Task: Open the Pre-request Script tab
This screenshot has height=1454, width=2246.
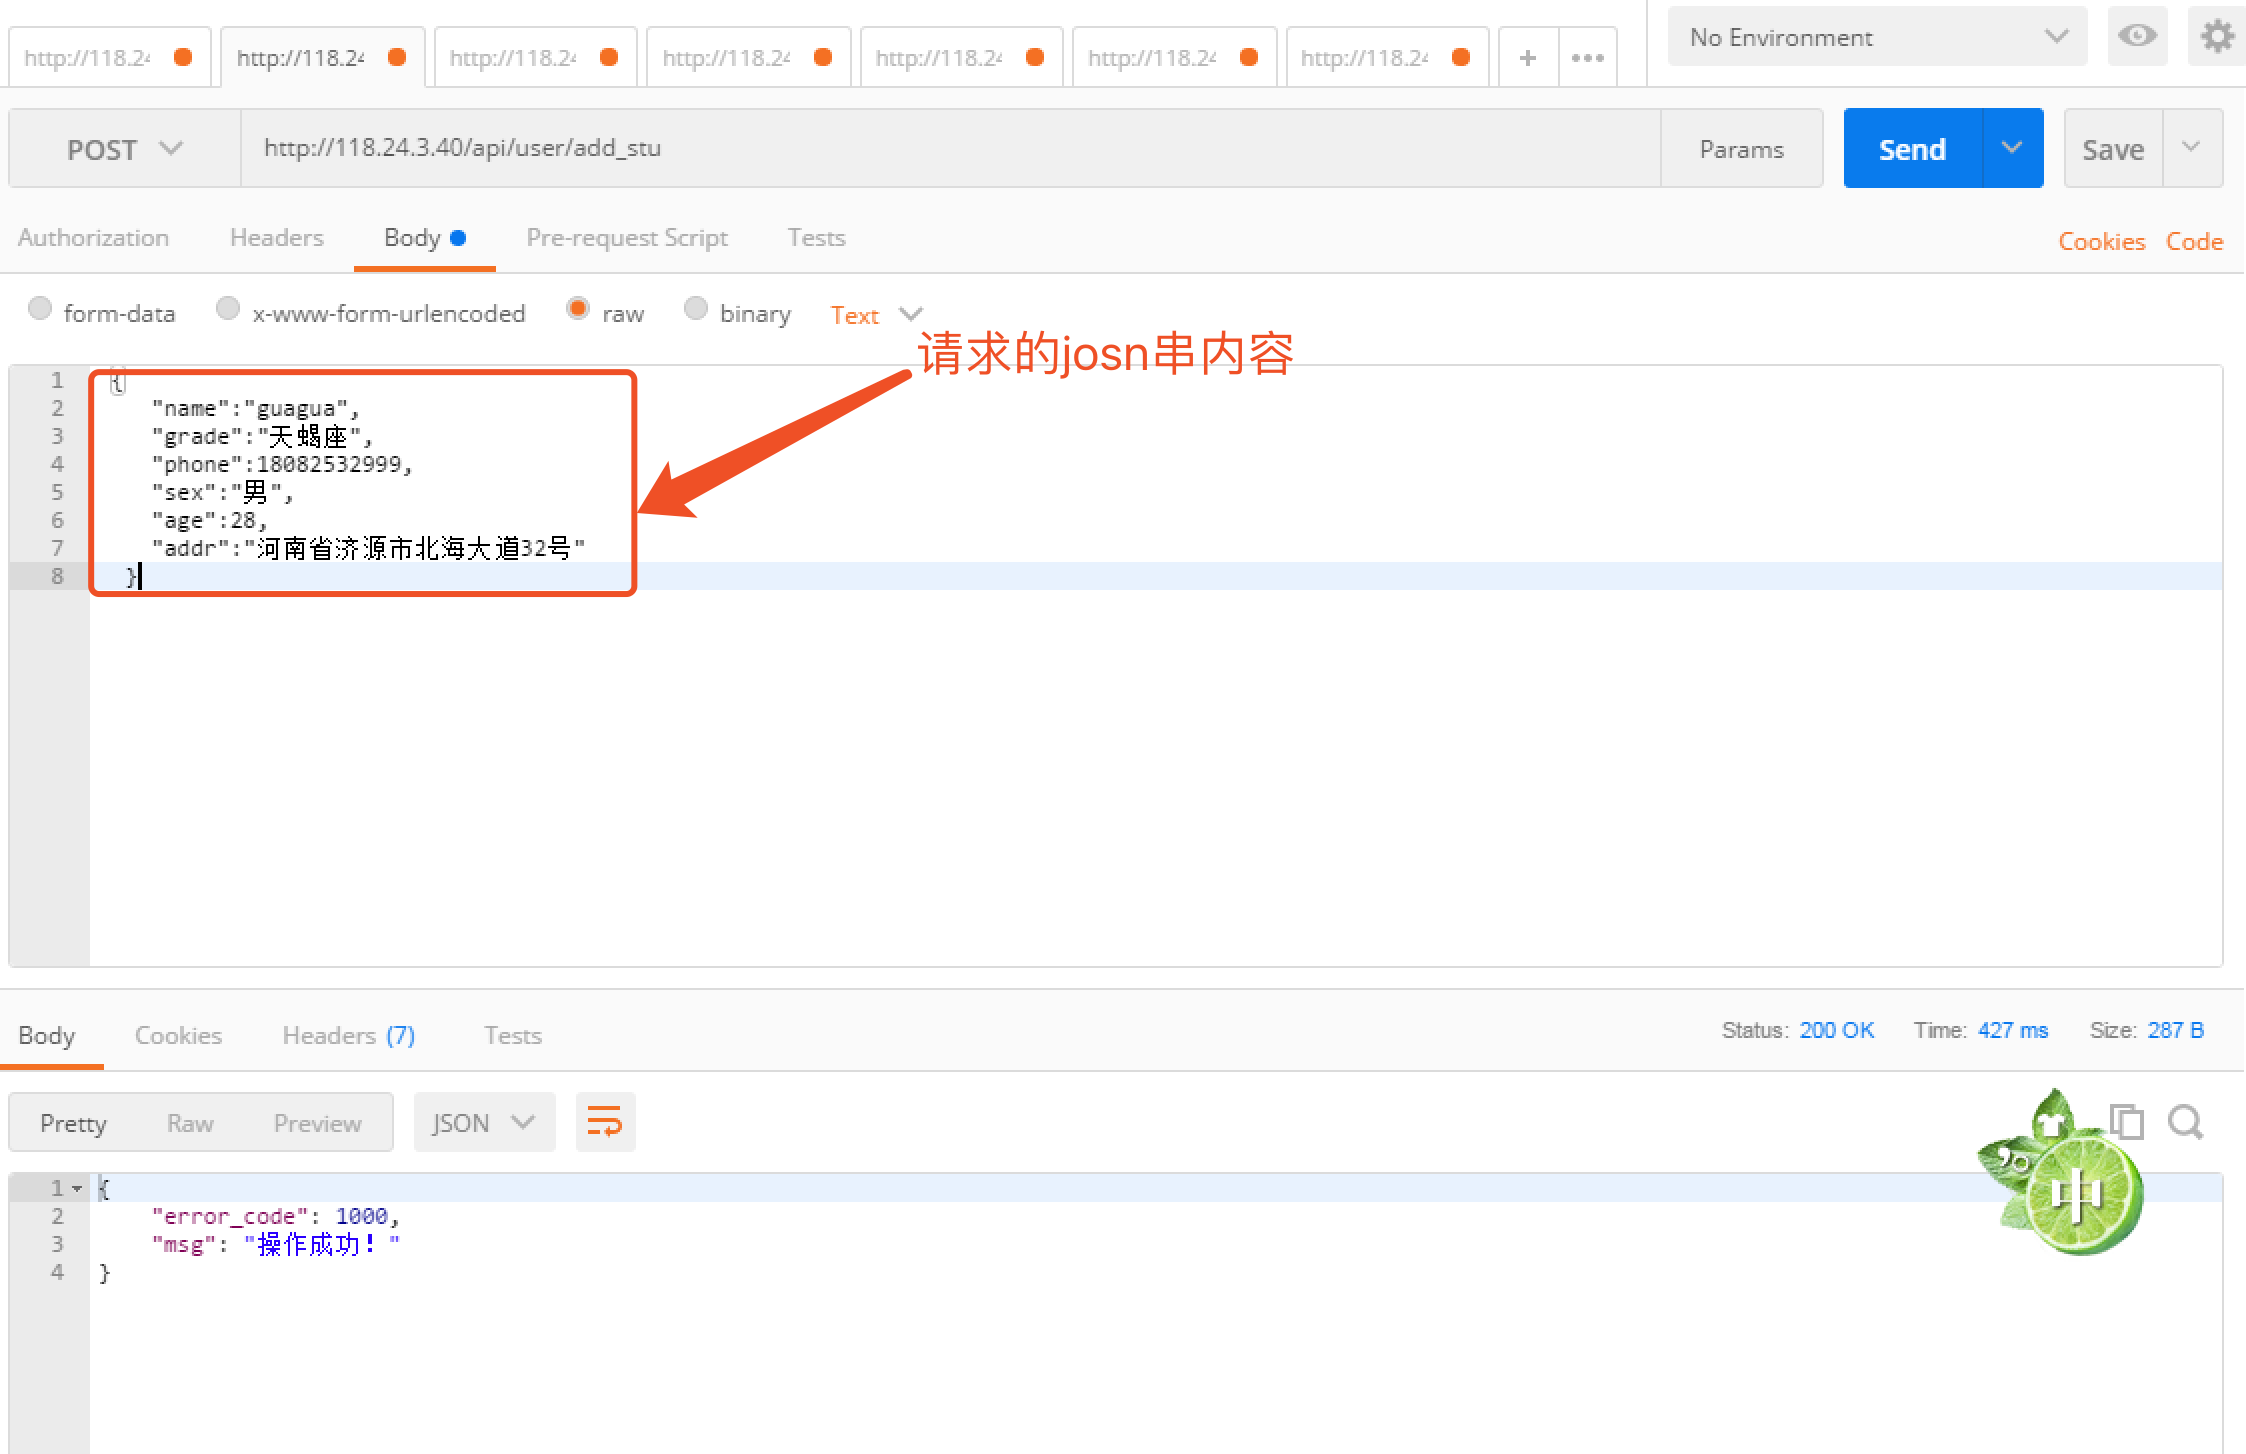Action: 626,238
